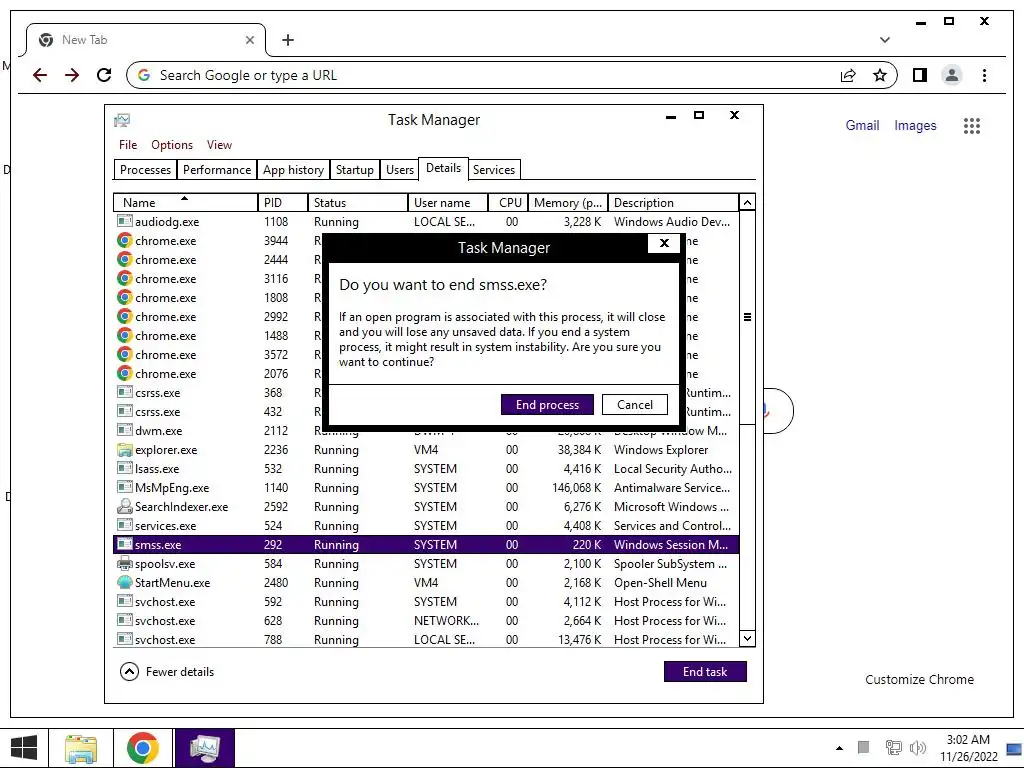Click the Task Manager title bar icon
This screenshot has width=1024, height=768.
pyautogui.click(x=122, y=120)
